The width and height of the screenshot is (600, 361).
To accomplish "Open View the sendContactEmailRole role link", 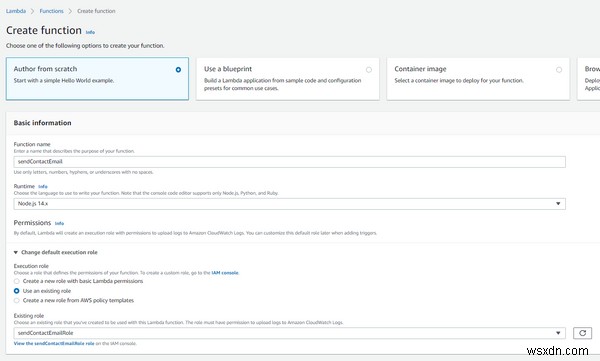I will click(x=54, y=343).
